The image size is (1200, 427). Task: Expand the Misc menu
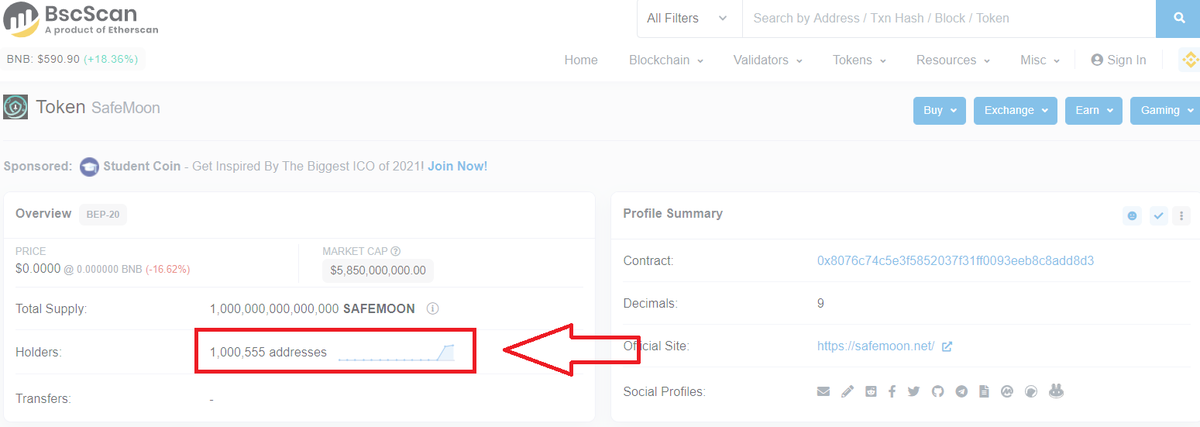coord(1040,60)
